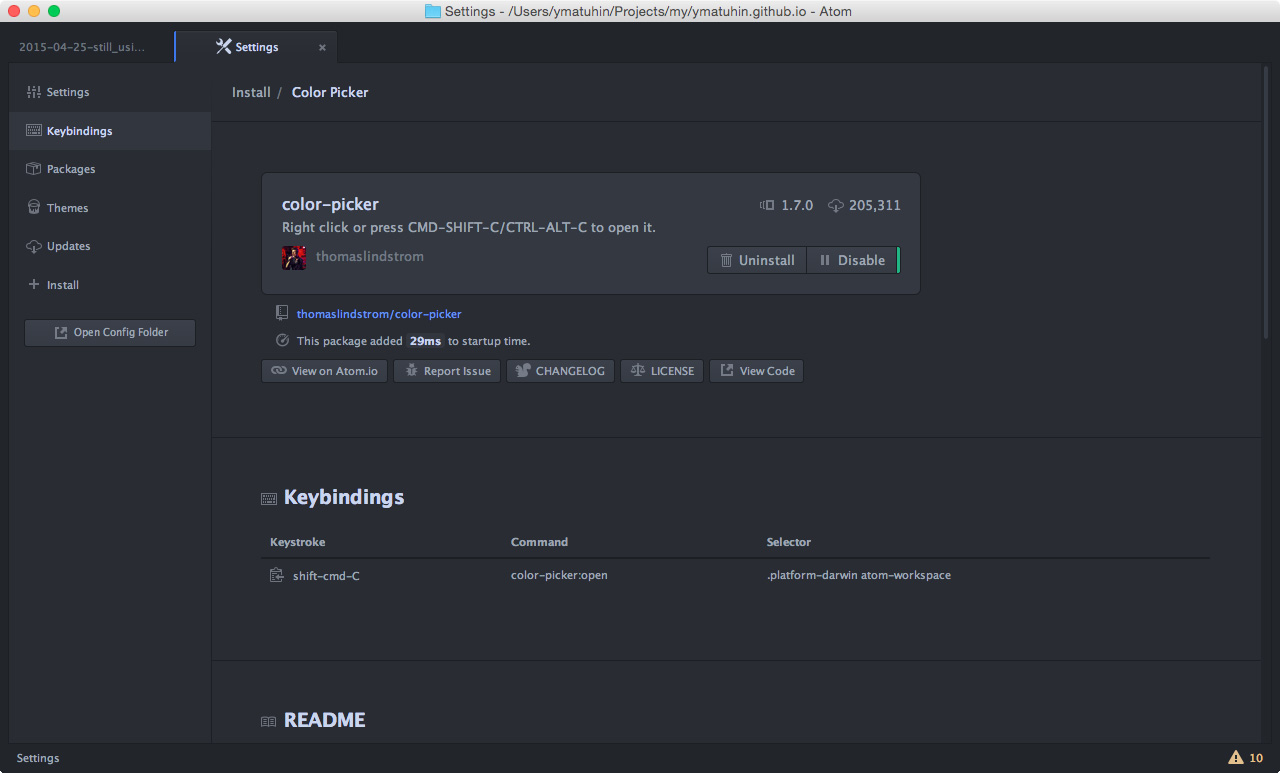Viewport: 1280px width, 773px height.
Task: Click the Keystroke column header
Action: click(297, 542)
